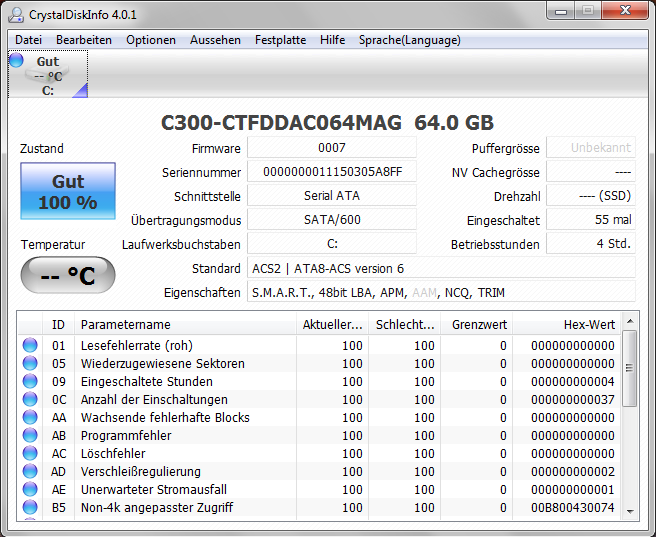656x537 pixels.
Task: Click the Laufwerksbuchstaben C: field
Action: [x=332, y=243]
